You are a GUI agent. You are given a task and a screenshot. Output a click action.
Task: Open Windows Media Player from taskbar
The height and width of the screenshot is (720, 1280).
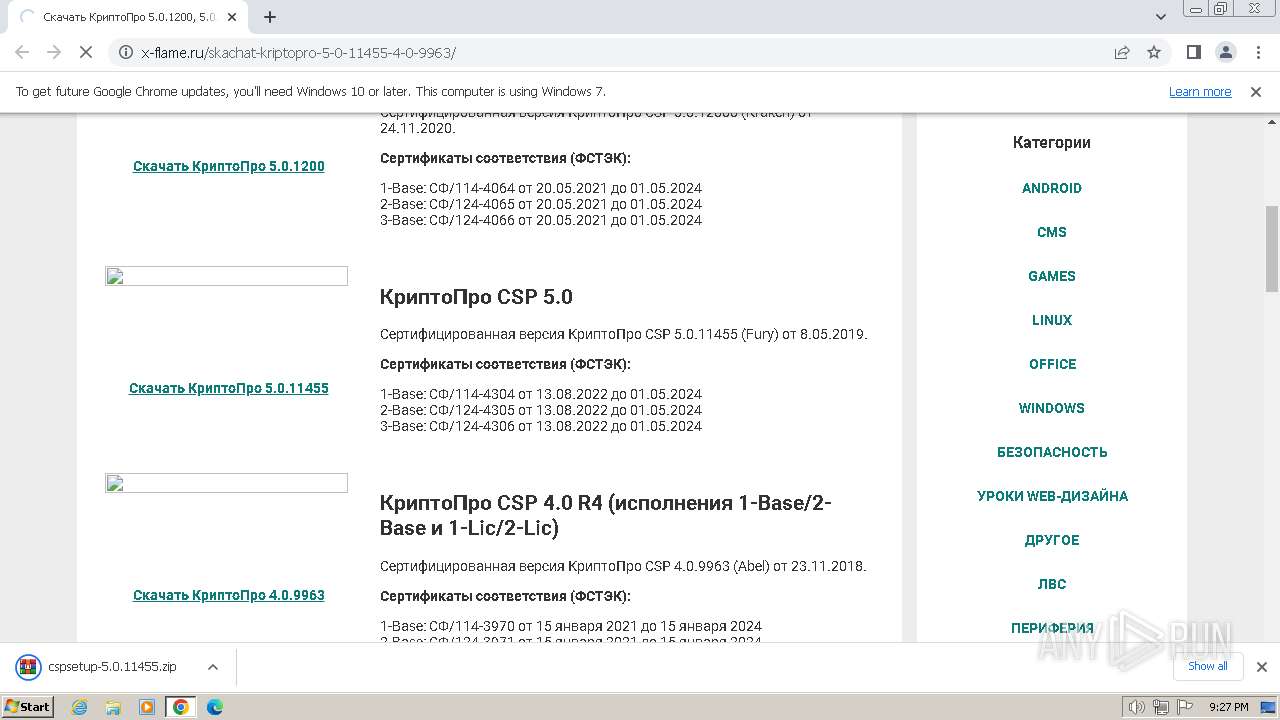click(147, 707)
